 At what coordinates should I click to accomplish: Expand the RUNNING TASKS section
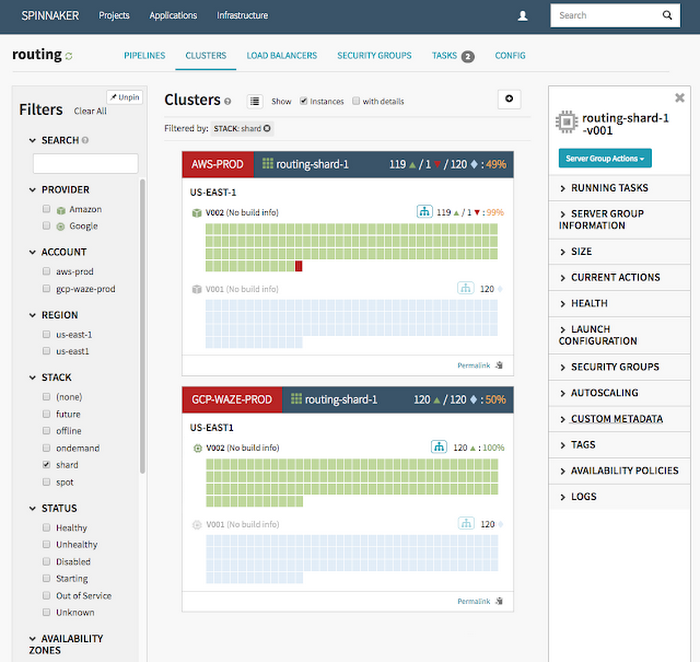[x=619, y=188]
